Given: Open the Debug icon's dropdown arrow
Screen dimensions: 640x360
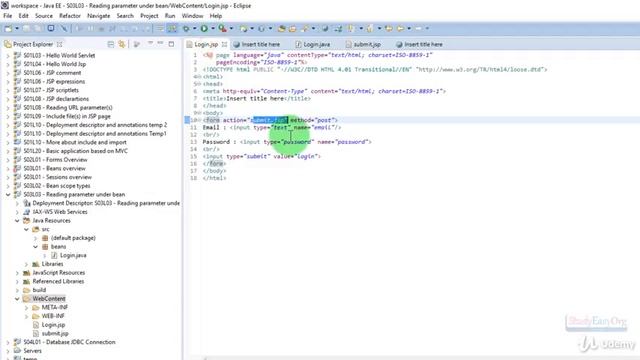Looking at the screenshot, I should 194,29.
